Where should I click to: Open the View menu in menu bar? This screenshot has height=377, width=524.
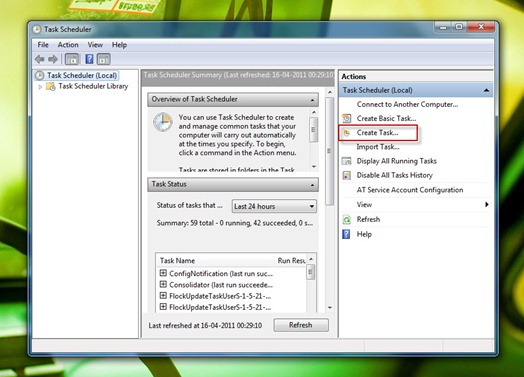click(95, 45)
